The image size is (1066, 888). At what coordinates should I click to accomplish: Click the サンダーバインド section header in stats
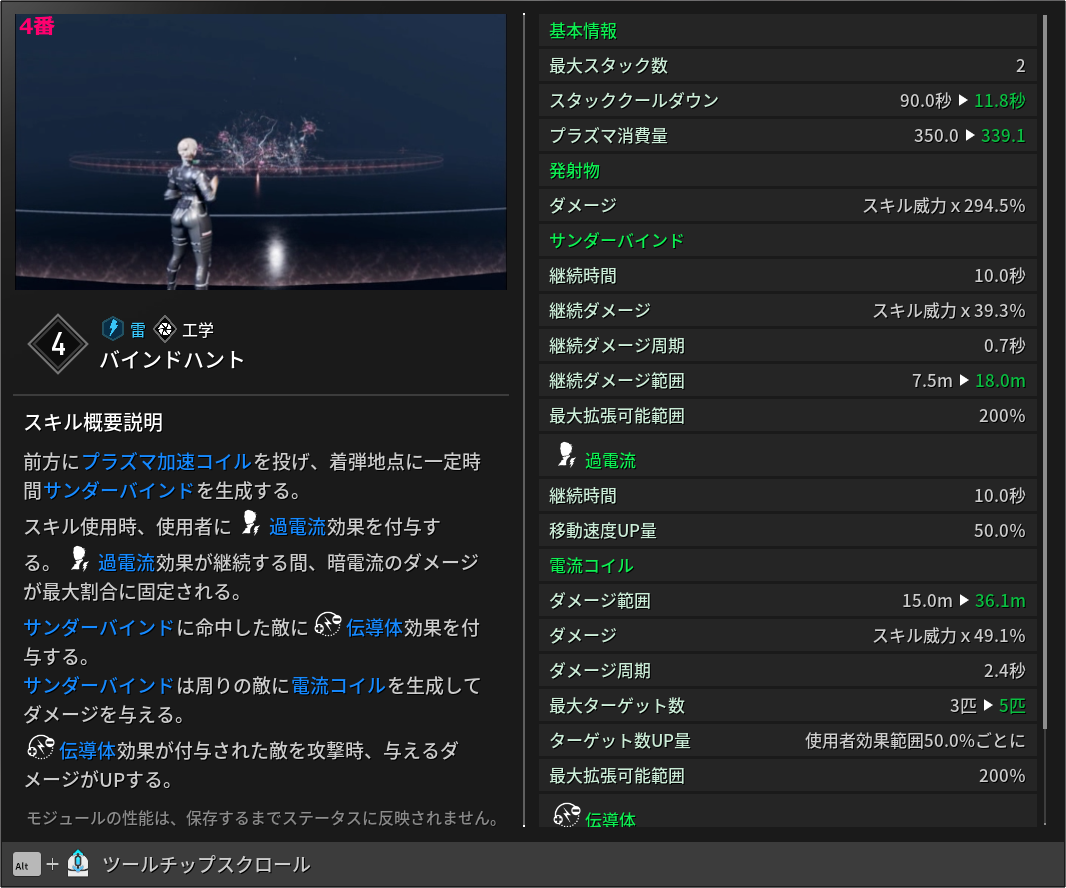tap(788, 241)
